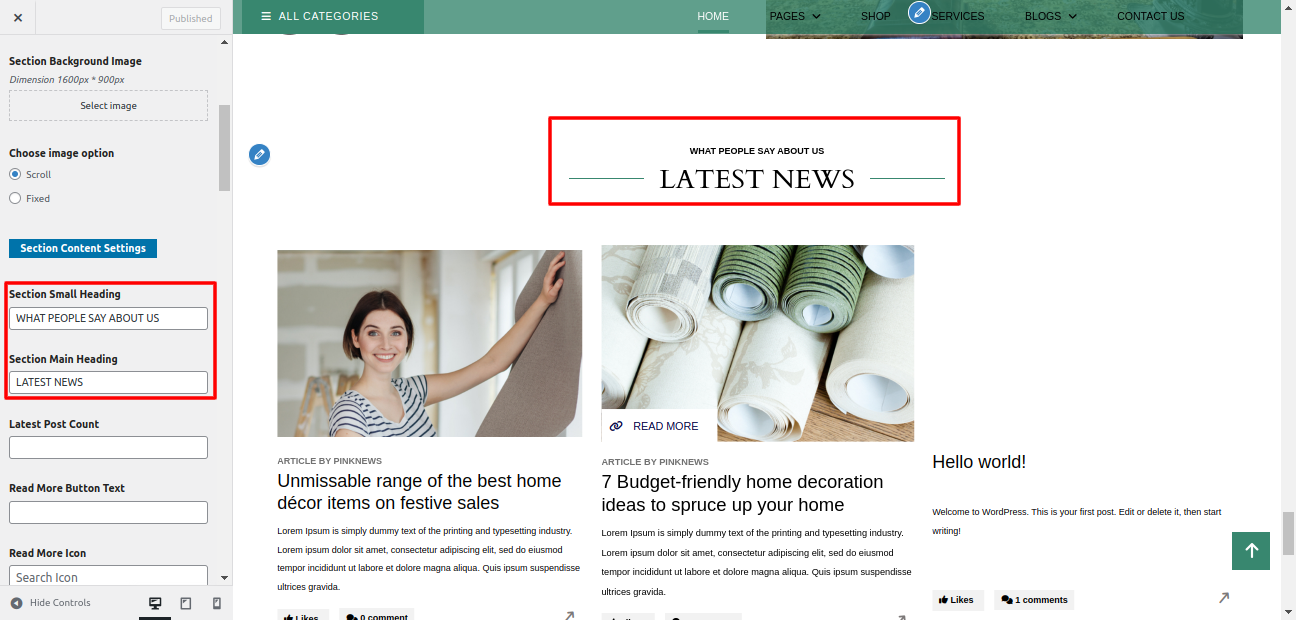Image resolution: width=1296 pixels, height=620 pixels.
Task: Expand the BLOGS dropdown chevron
Action: pyautogui.click(x=1073, y=16)
